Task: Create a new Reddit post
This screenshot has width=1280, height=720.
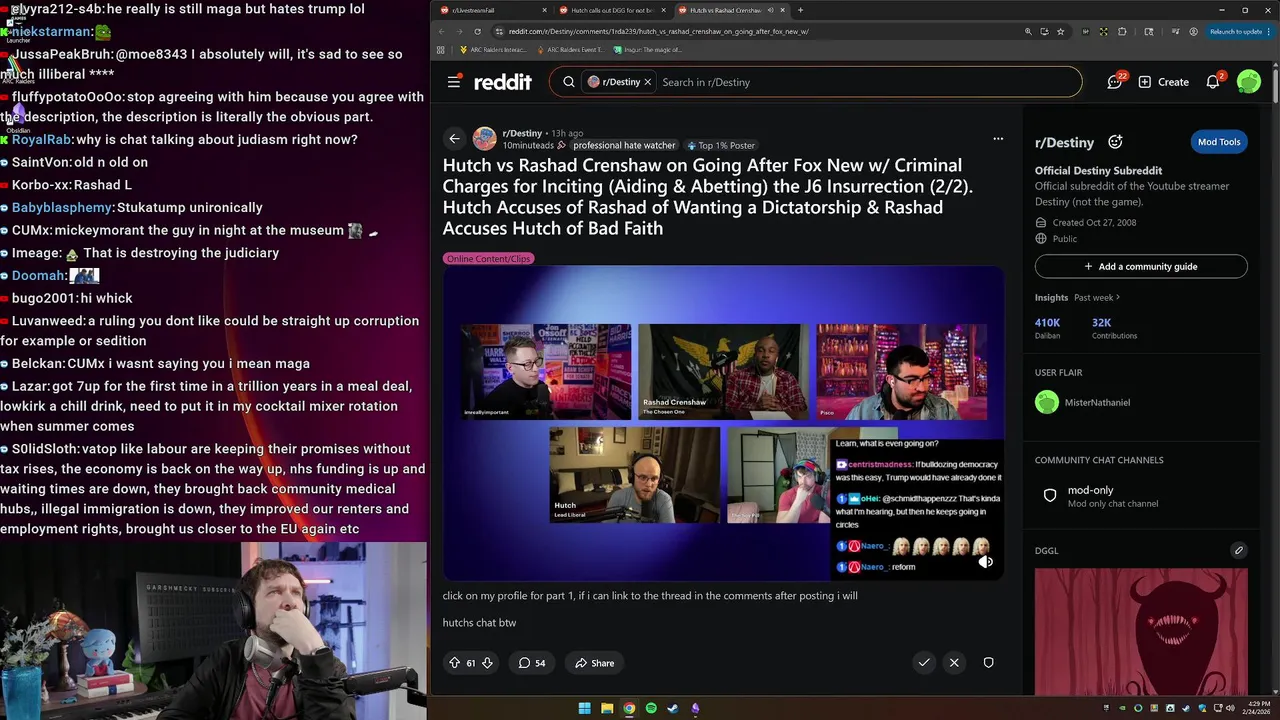Action: [x=1163, y=82]
